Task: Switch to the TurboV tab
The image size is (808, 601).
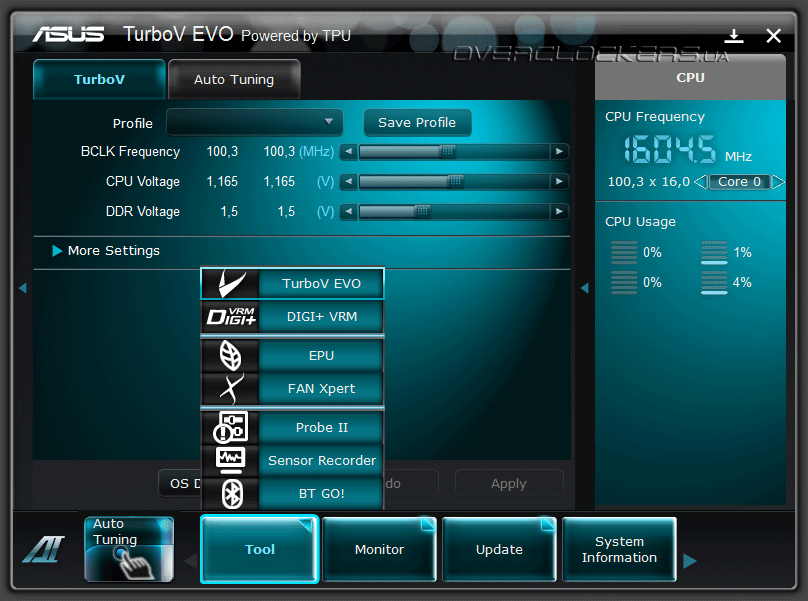Action: [x=99, y=79]
